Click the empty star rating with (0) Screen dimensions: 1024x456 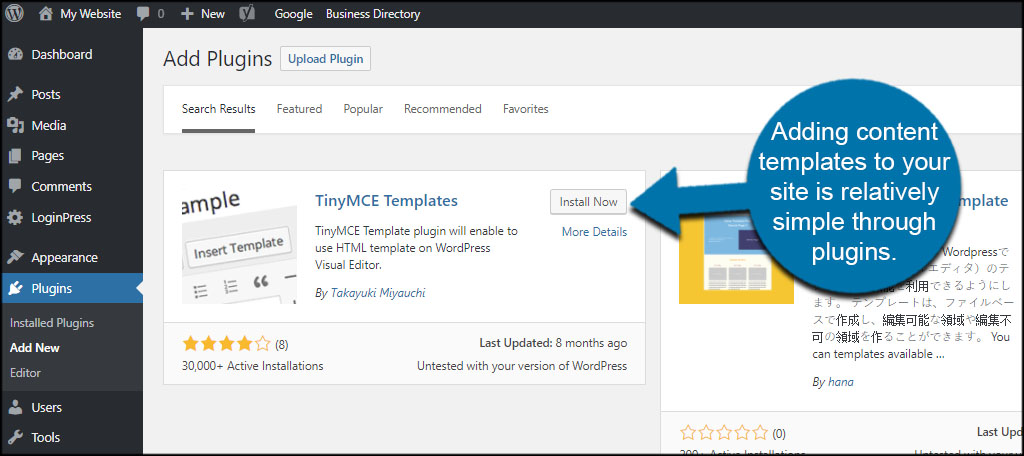724,432
